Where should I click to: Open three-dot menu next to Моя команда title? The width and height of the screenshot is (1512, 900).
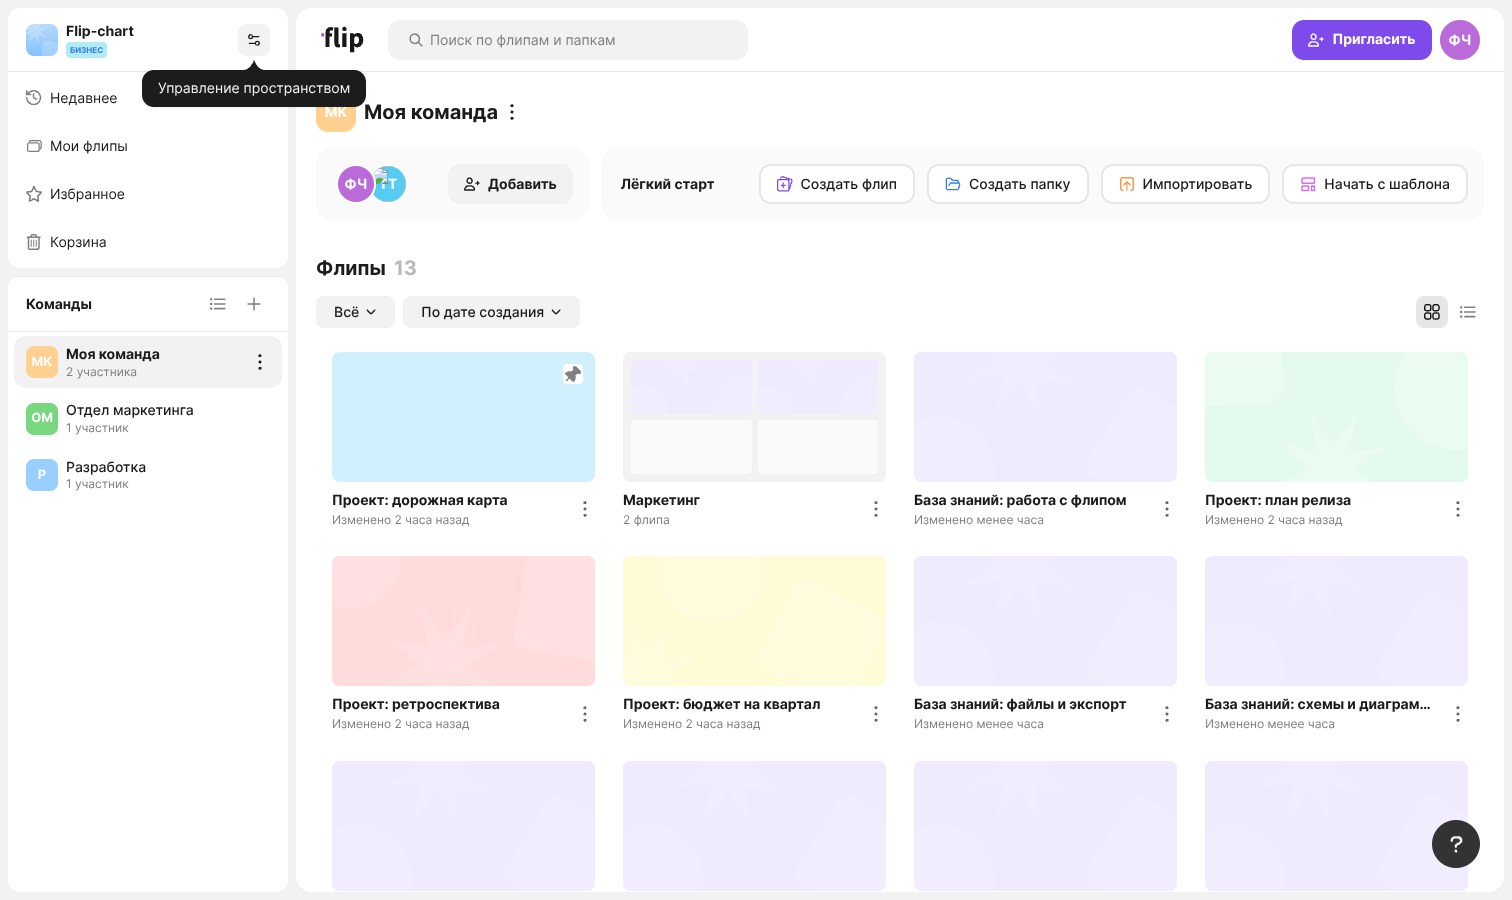click(x=512, y=112)
